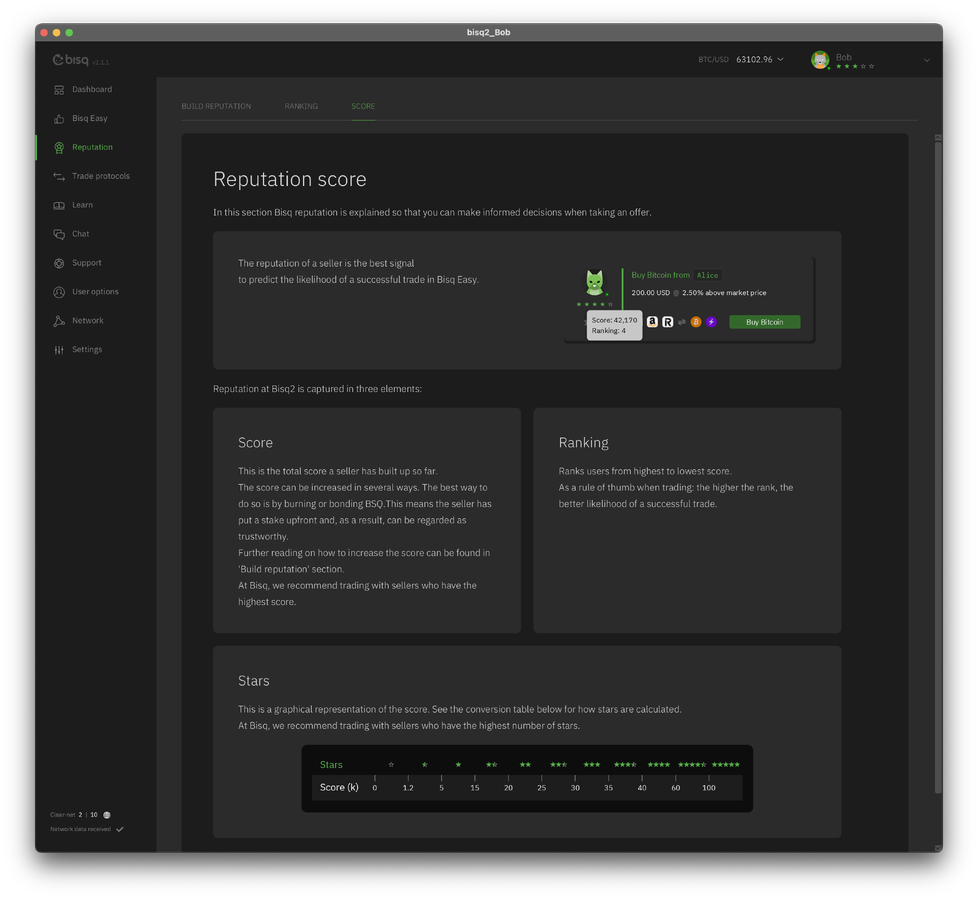Screen dimensions: 978x899
Task: Click the Network nodes icon
Action: pyautogui.click(x=59, y=321)
